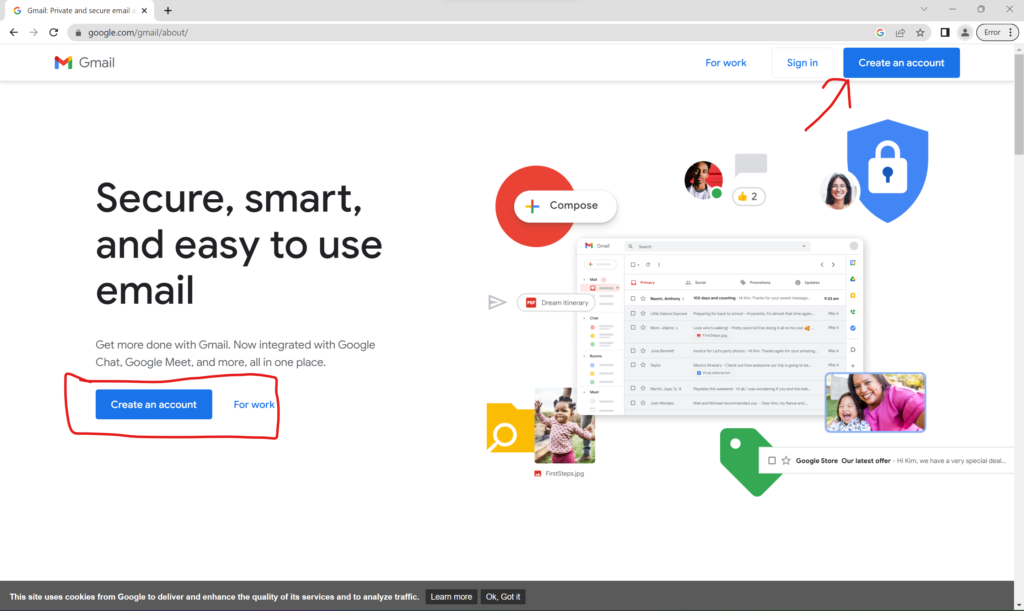
Task: Click the browser forward arrow
Action: coord(33,32)
